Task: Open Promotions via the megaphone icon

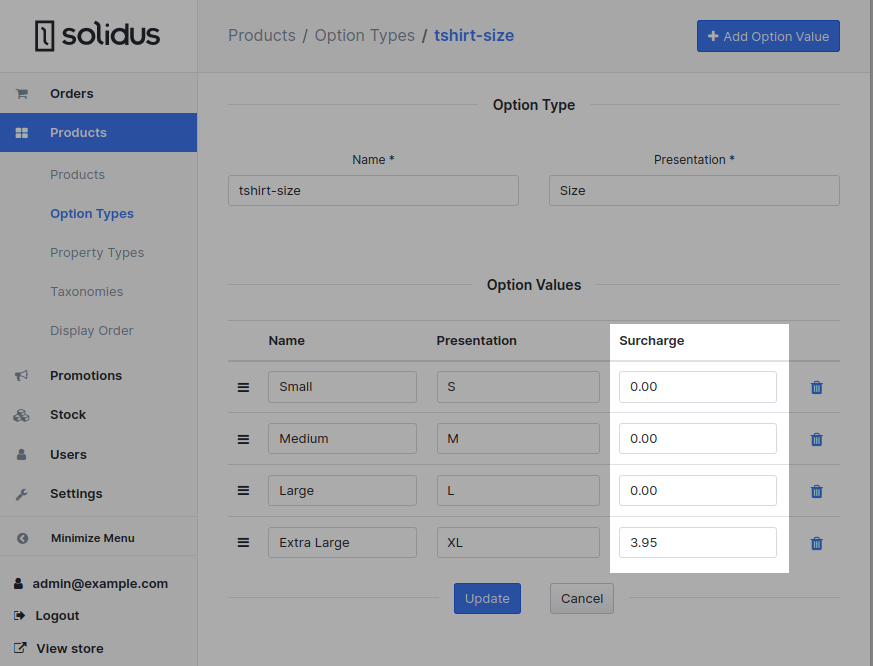Action: [x=21, y=375]
